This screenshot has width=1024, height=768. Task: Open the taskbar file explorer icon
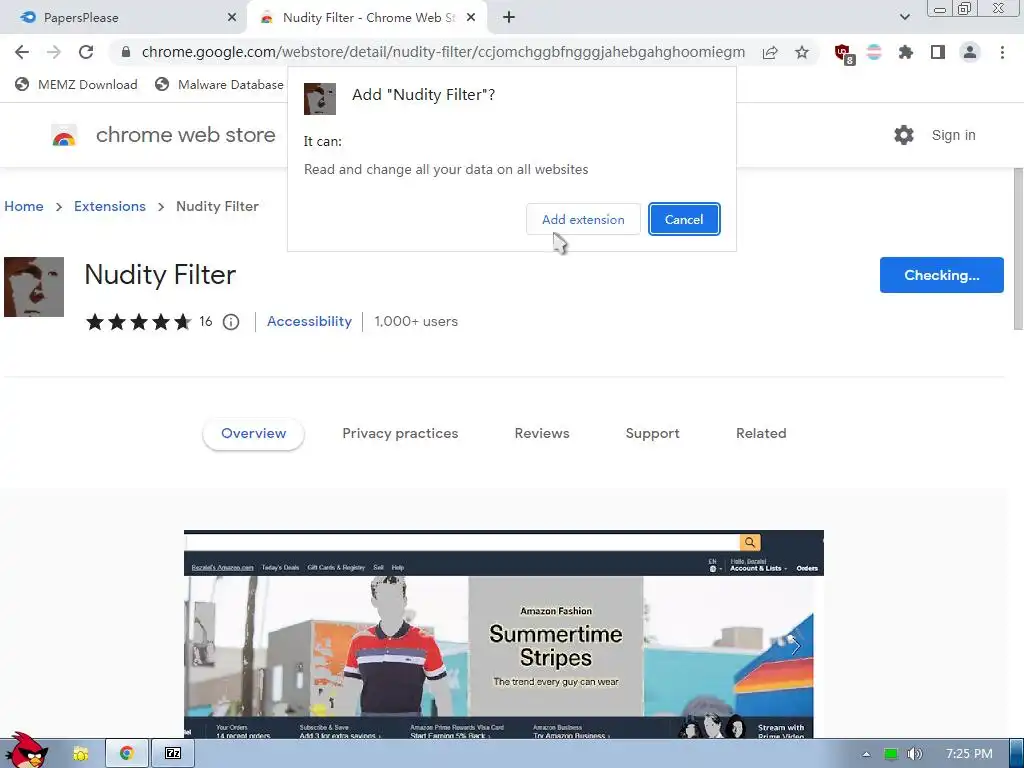tap(81, 754)
